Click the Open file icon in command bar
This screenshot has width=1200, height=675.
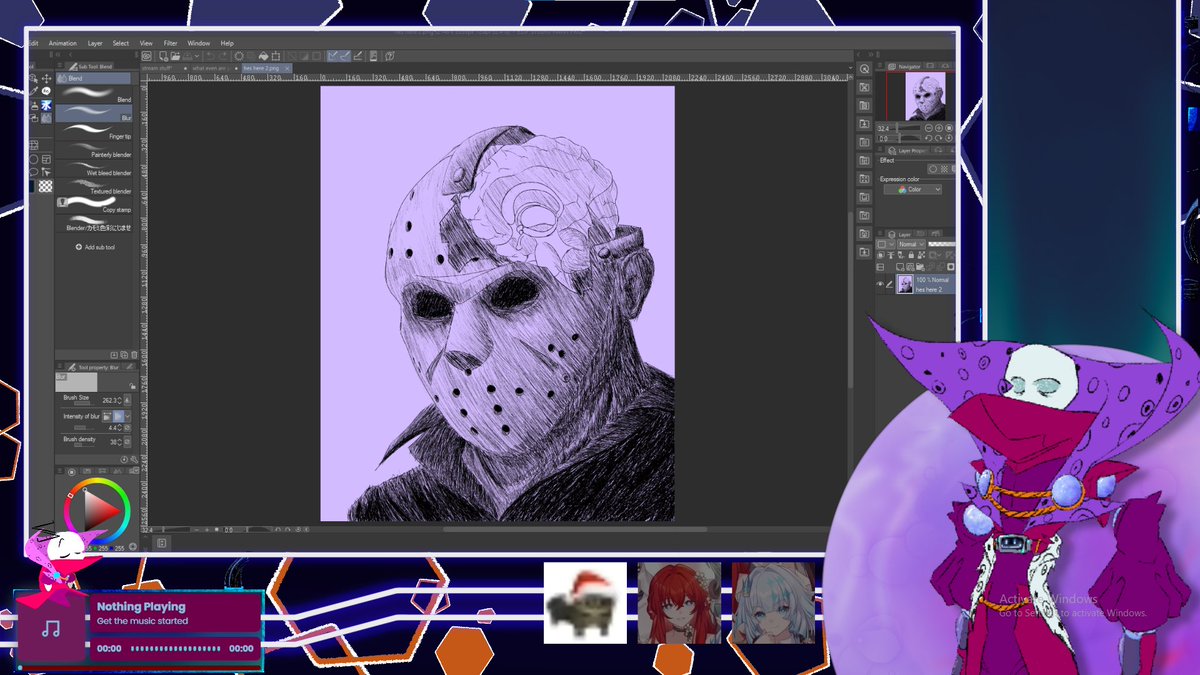tap(175, 56)
